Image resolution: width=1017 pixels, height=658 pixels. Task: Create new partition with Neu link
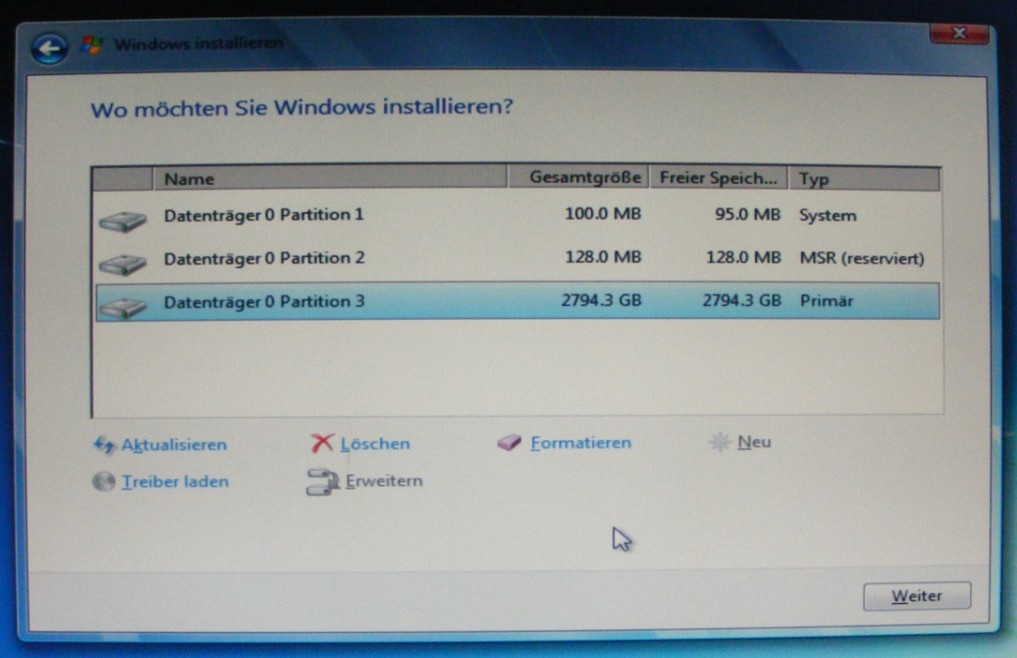[754, 442]
